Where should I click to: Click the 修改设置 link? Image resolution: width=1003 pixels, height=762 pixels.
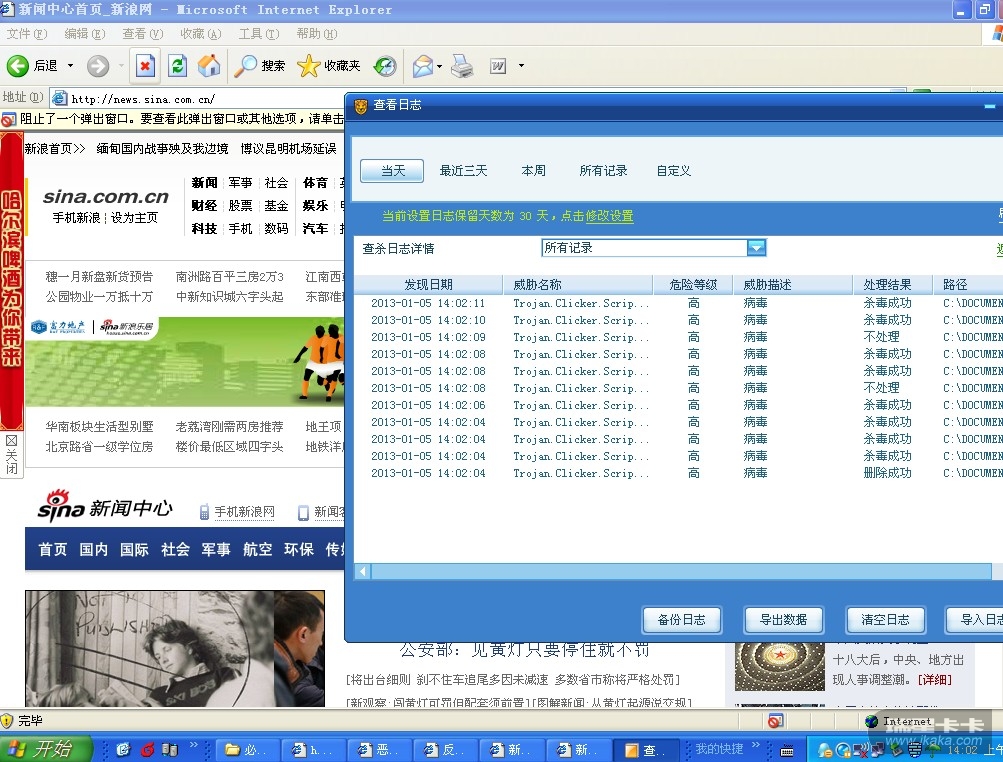(610, 216)
